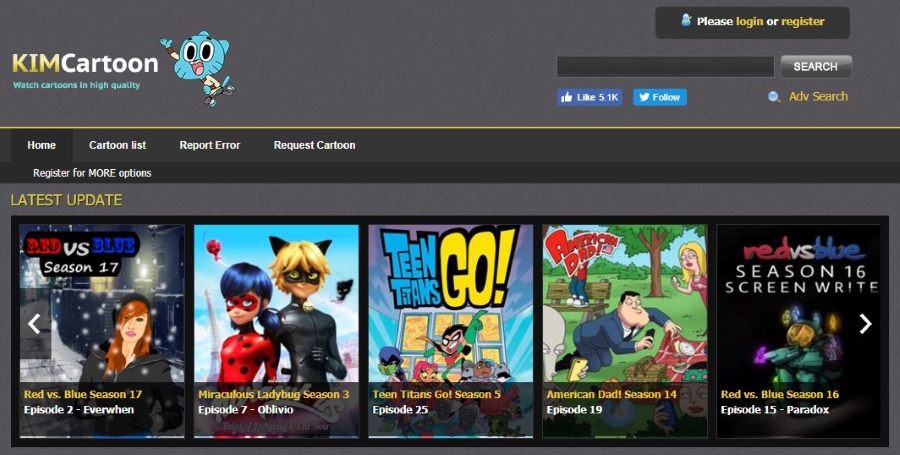
Task: Click the LATEST UPDATE heading
Action: tap(67, 200)
